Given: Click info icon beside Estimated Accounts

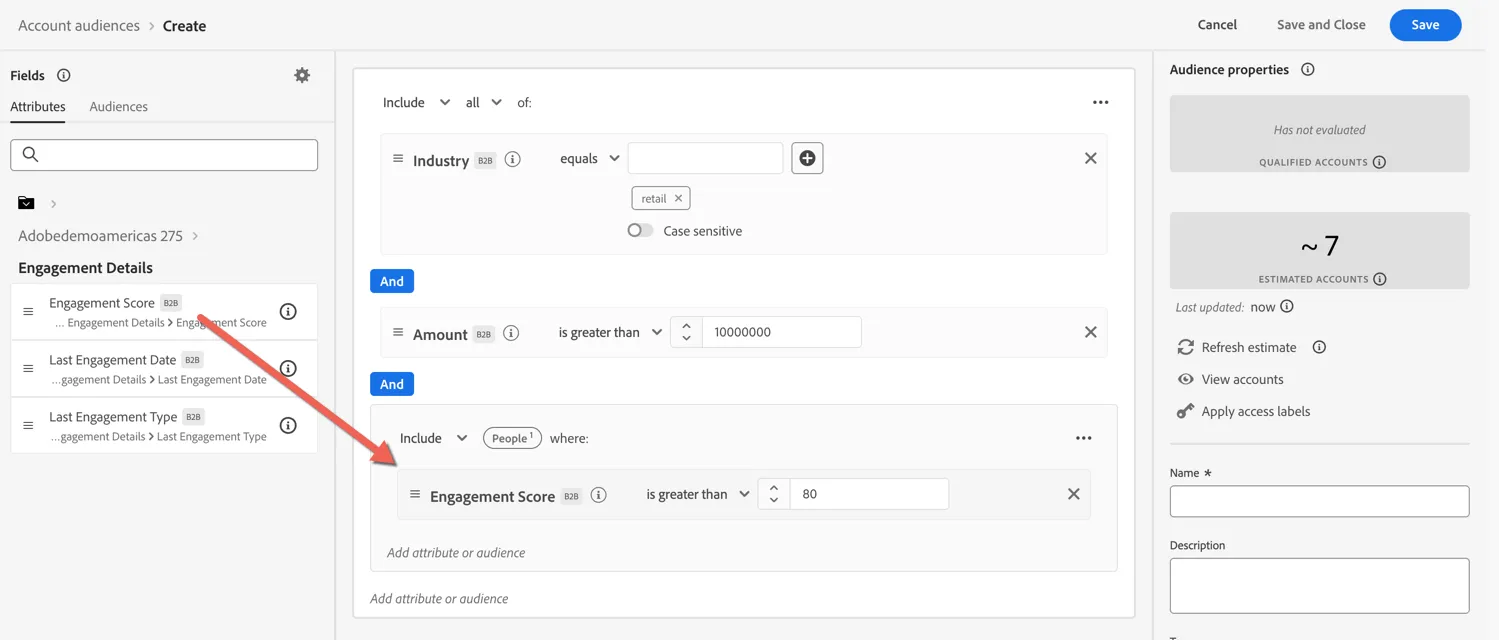Looking at the screenshot, I should (1380, 279).
